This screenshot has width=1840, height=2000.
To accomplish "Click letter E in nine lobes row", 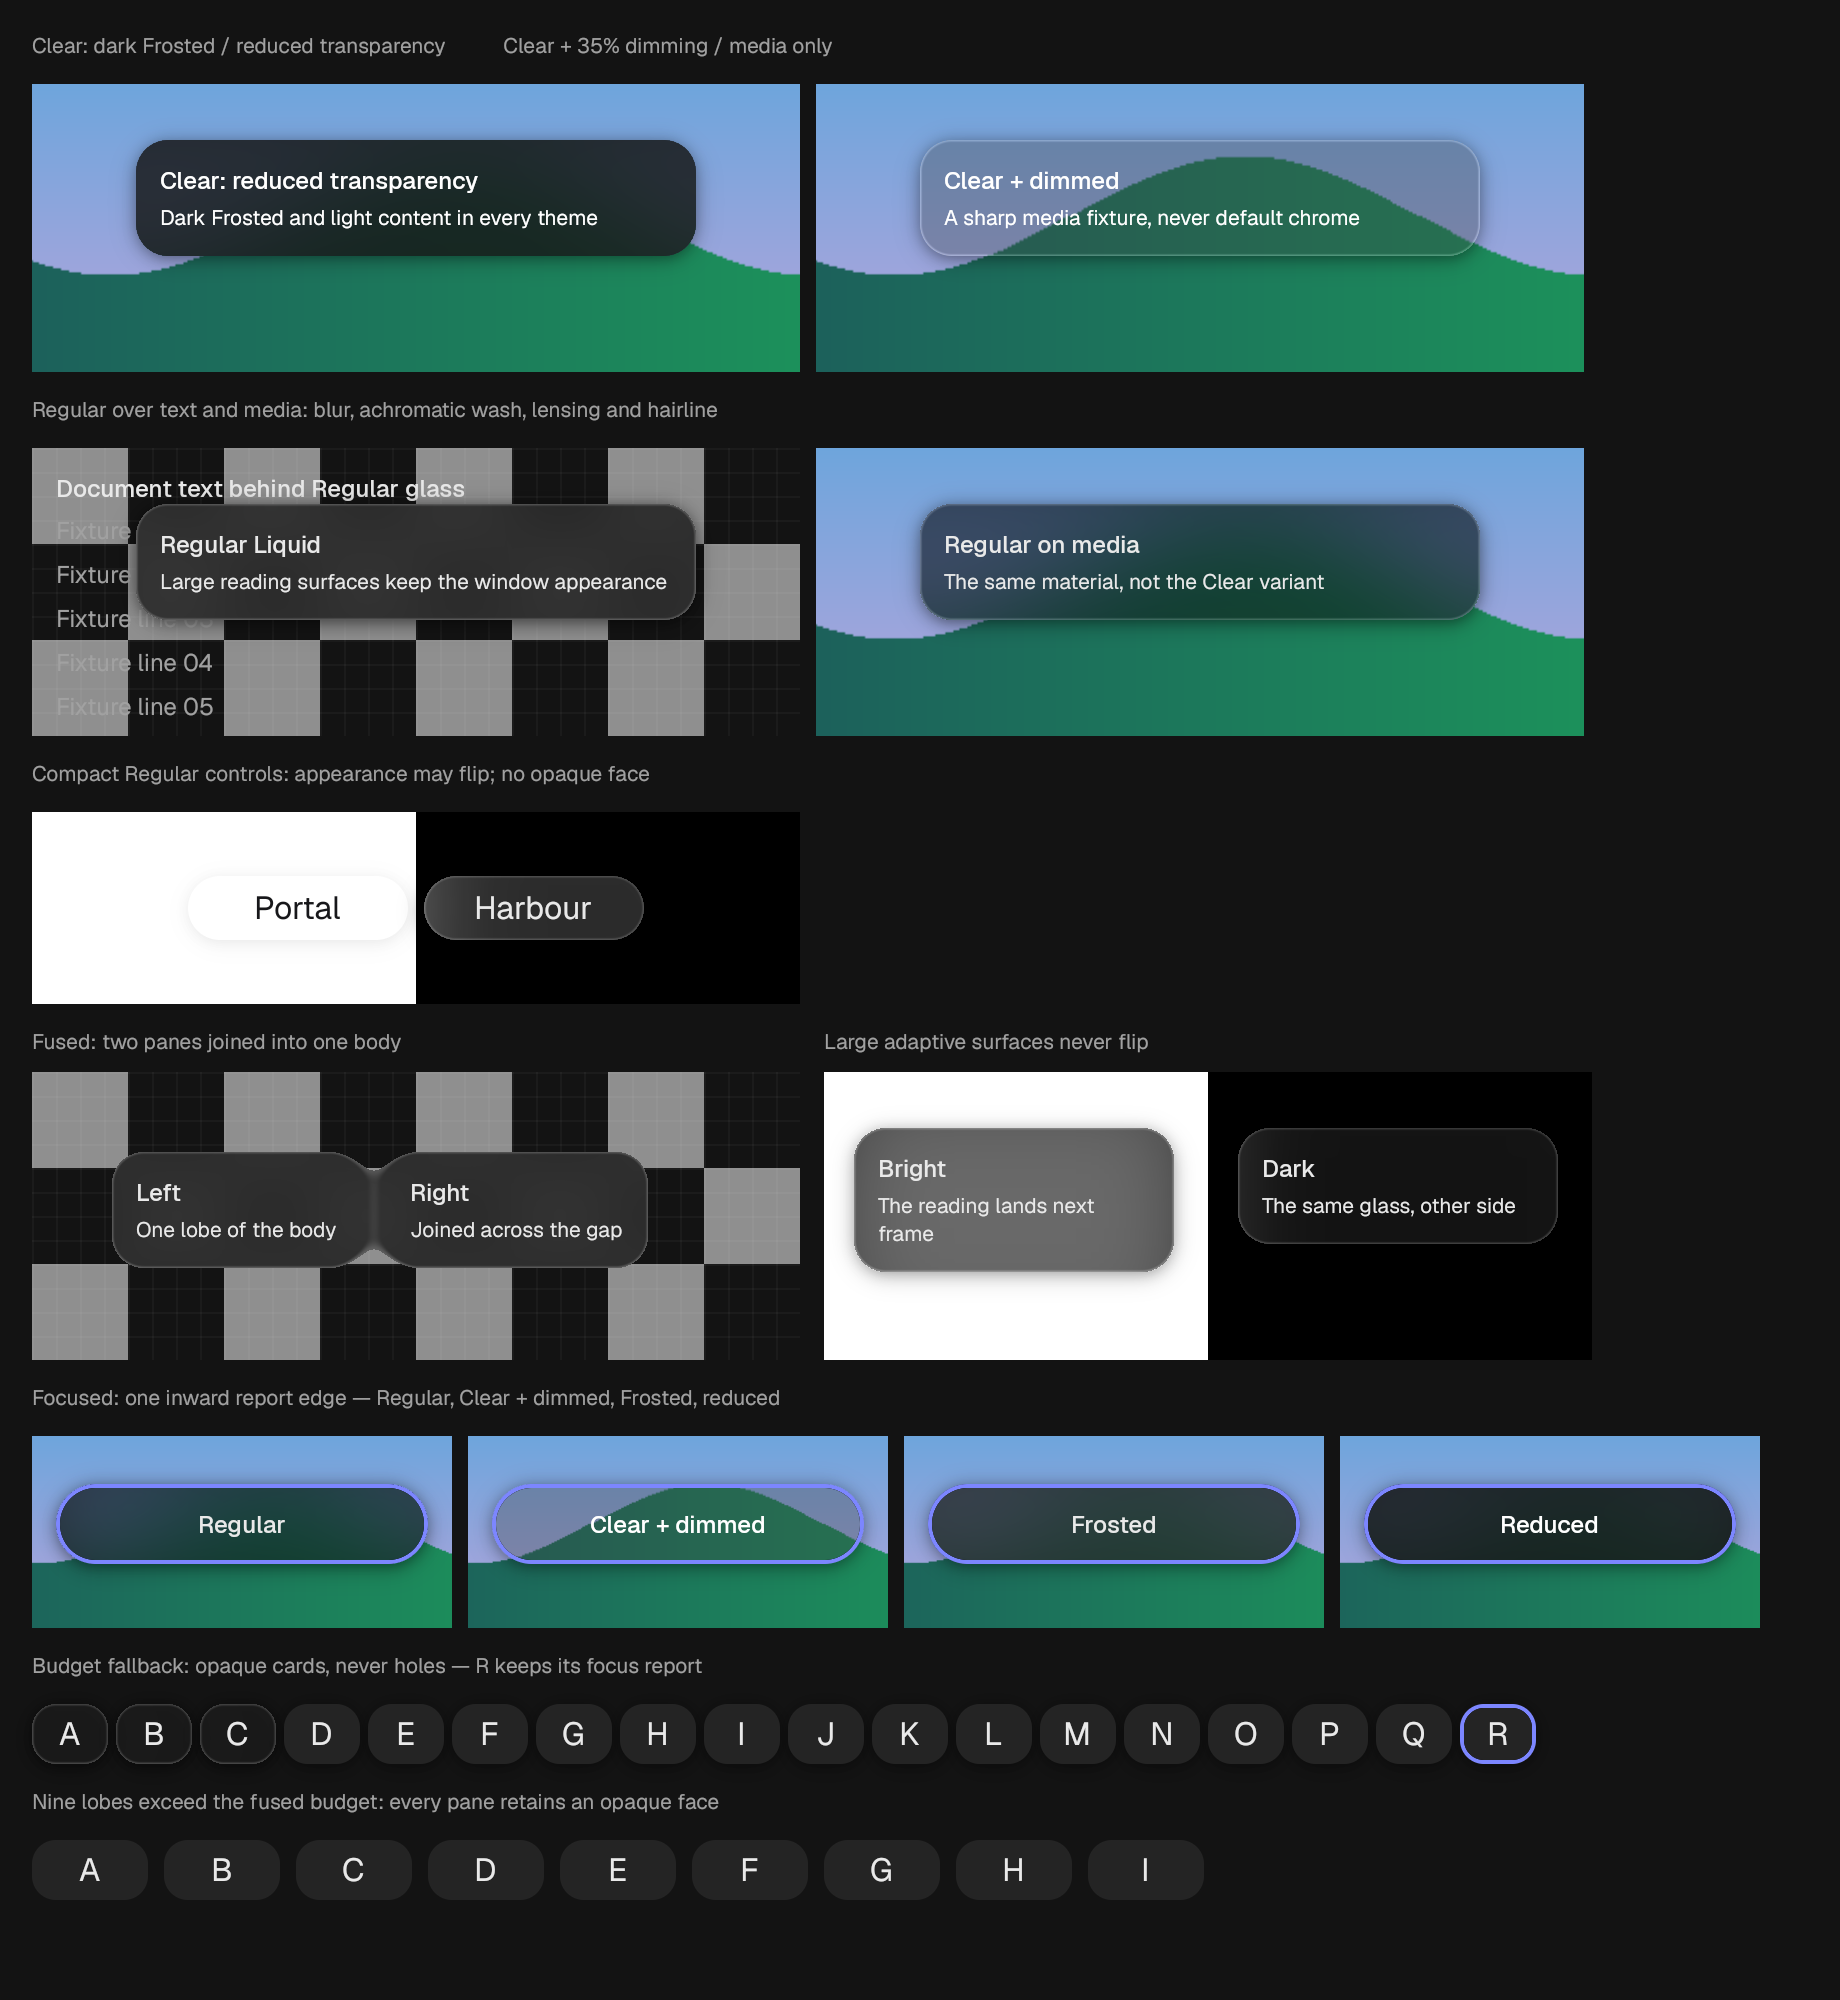I will coord(618,1870).
